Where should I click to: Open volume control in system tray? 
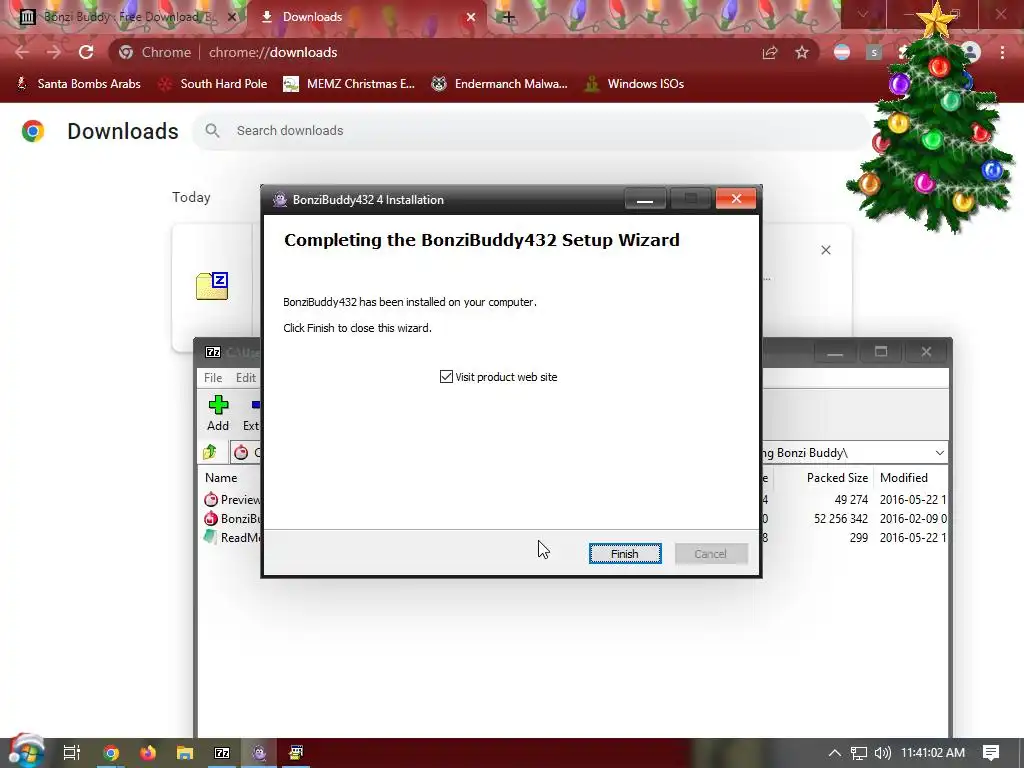[x=882, y=753]
